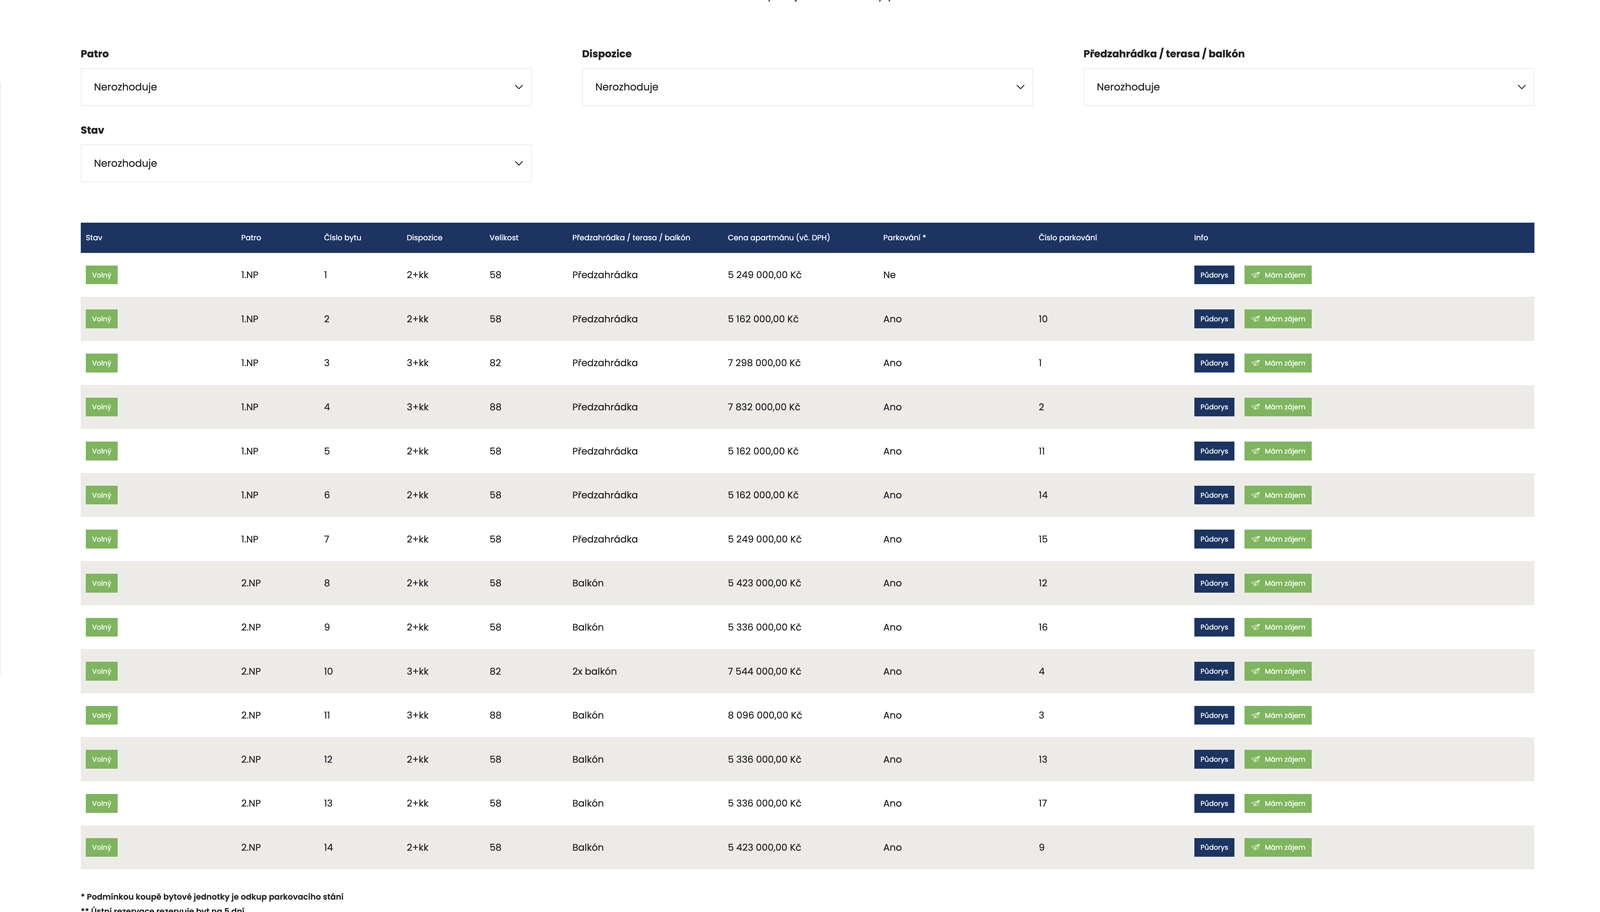
Task: Click Mám zájem for apartment 1
Action: 1277,275
